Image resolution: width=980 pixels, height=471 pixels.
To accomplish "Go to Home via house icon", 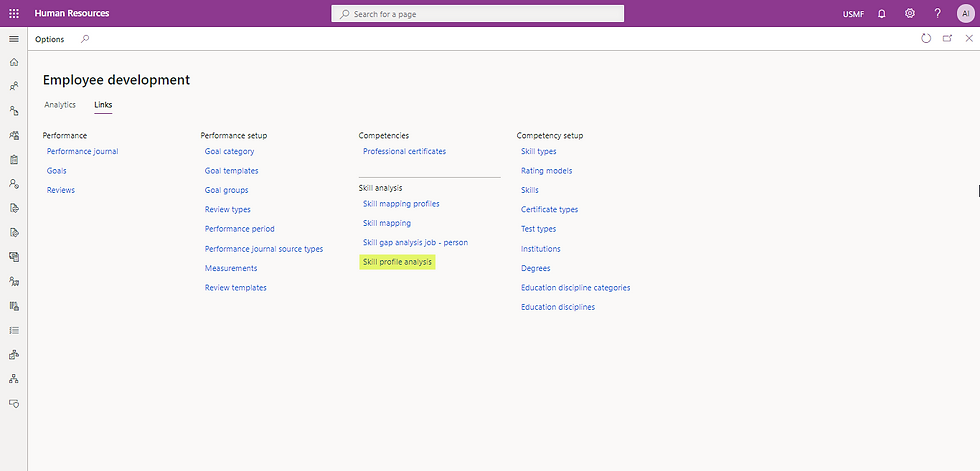I will click(14, 62).
